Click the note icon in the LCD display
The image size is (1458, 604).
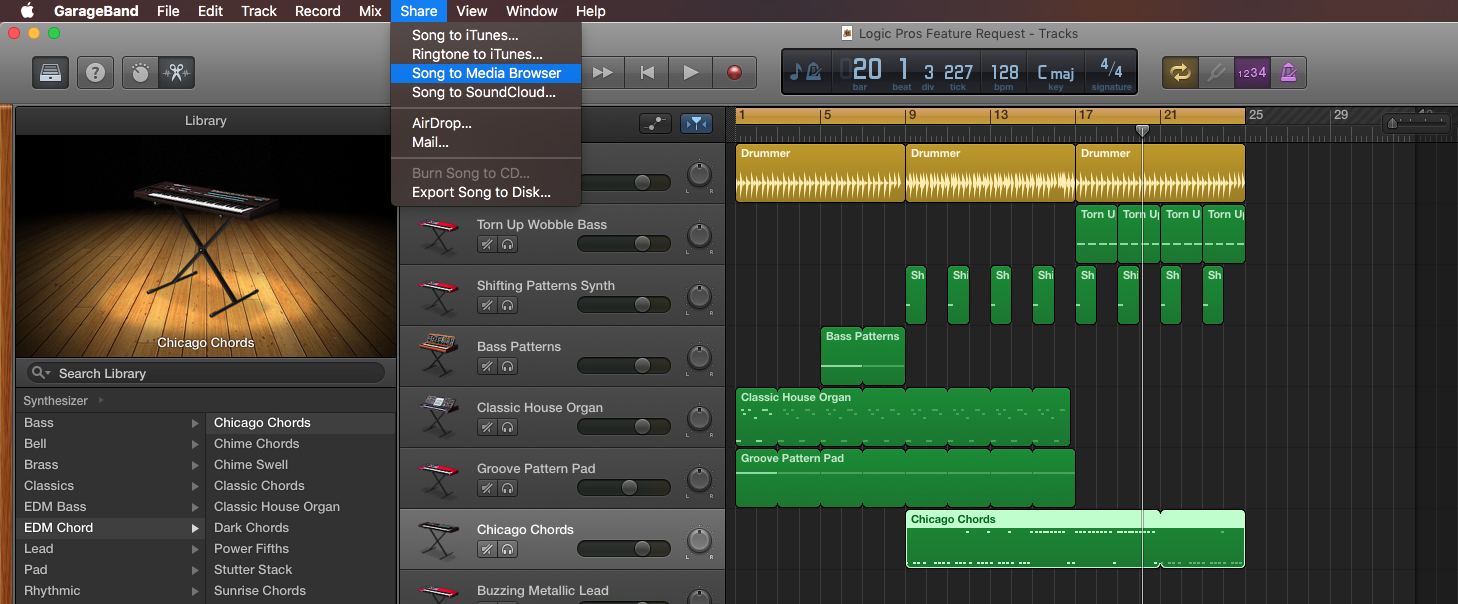795,71
